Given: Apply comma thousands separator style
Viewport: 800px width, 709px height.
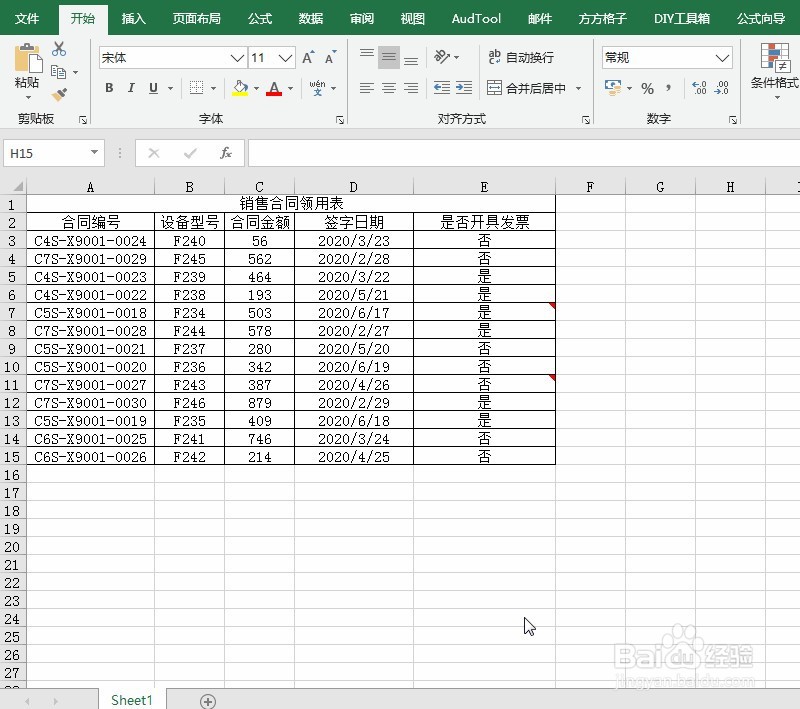Looking at the screenshot, I should [x=668, y=88].
